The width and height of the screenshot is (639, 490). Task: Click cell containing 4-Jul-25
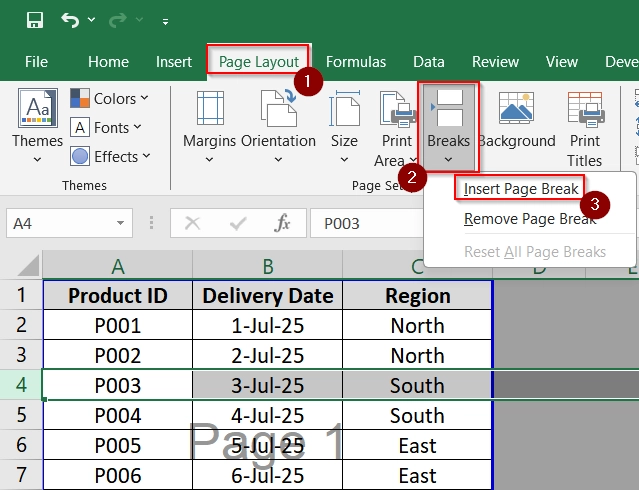[267, 415]
